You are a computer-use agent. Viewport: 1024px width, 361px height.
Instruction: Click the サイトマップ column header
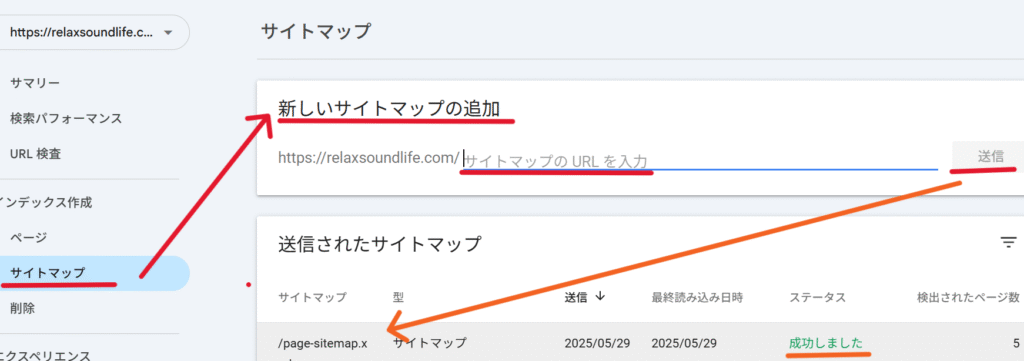click(312, 297)
